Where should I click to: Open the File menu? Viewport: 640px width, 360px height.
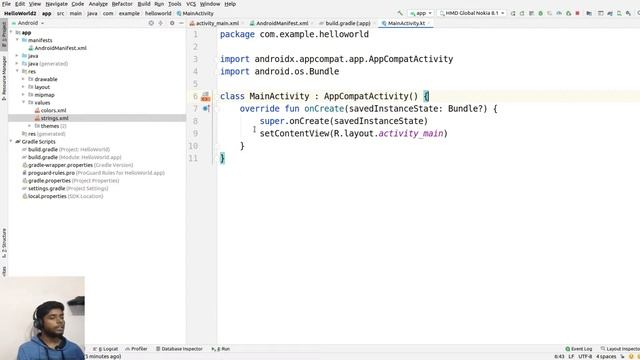pos(6,4)
